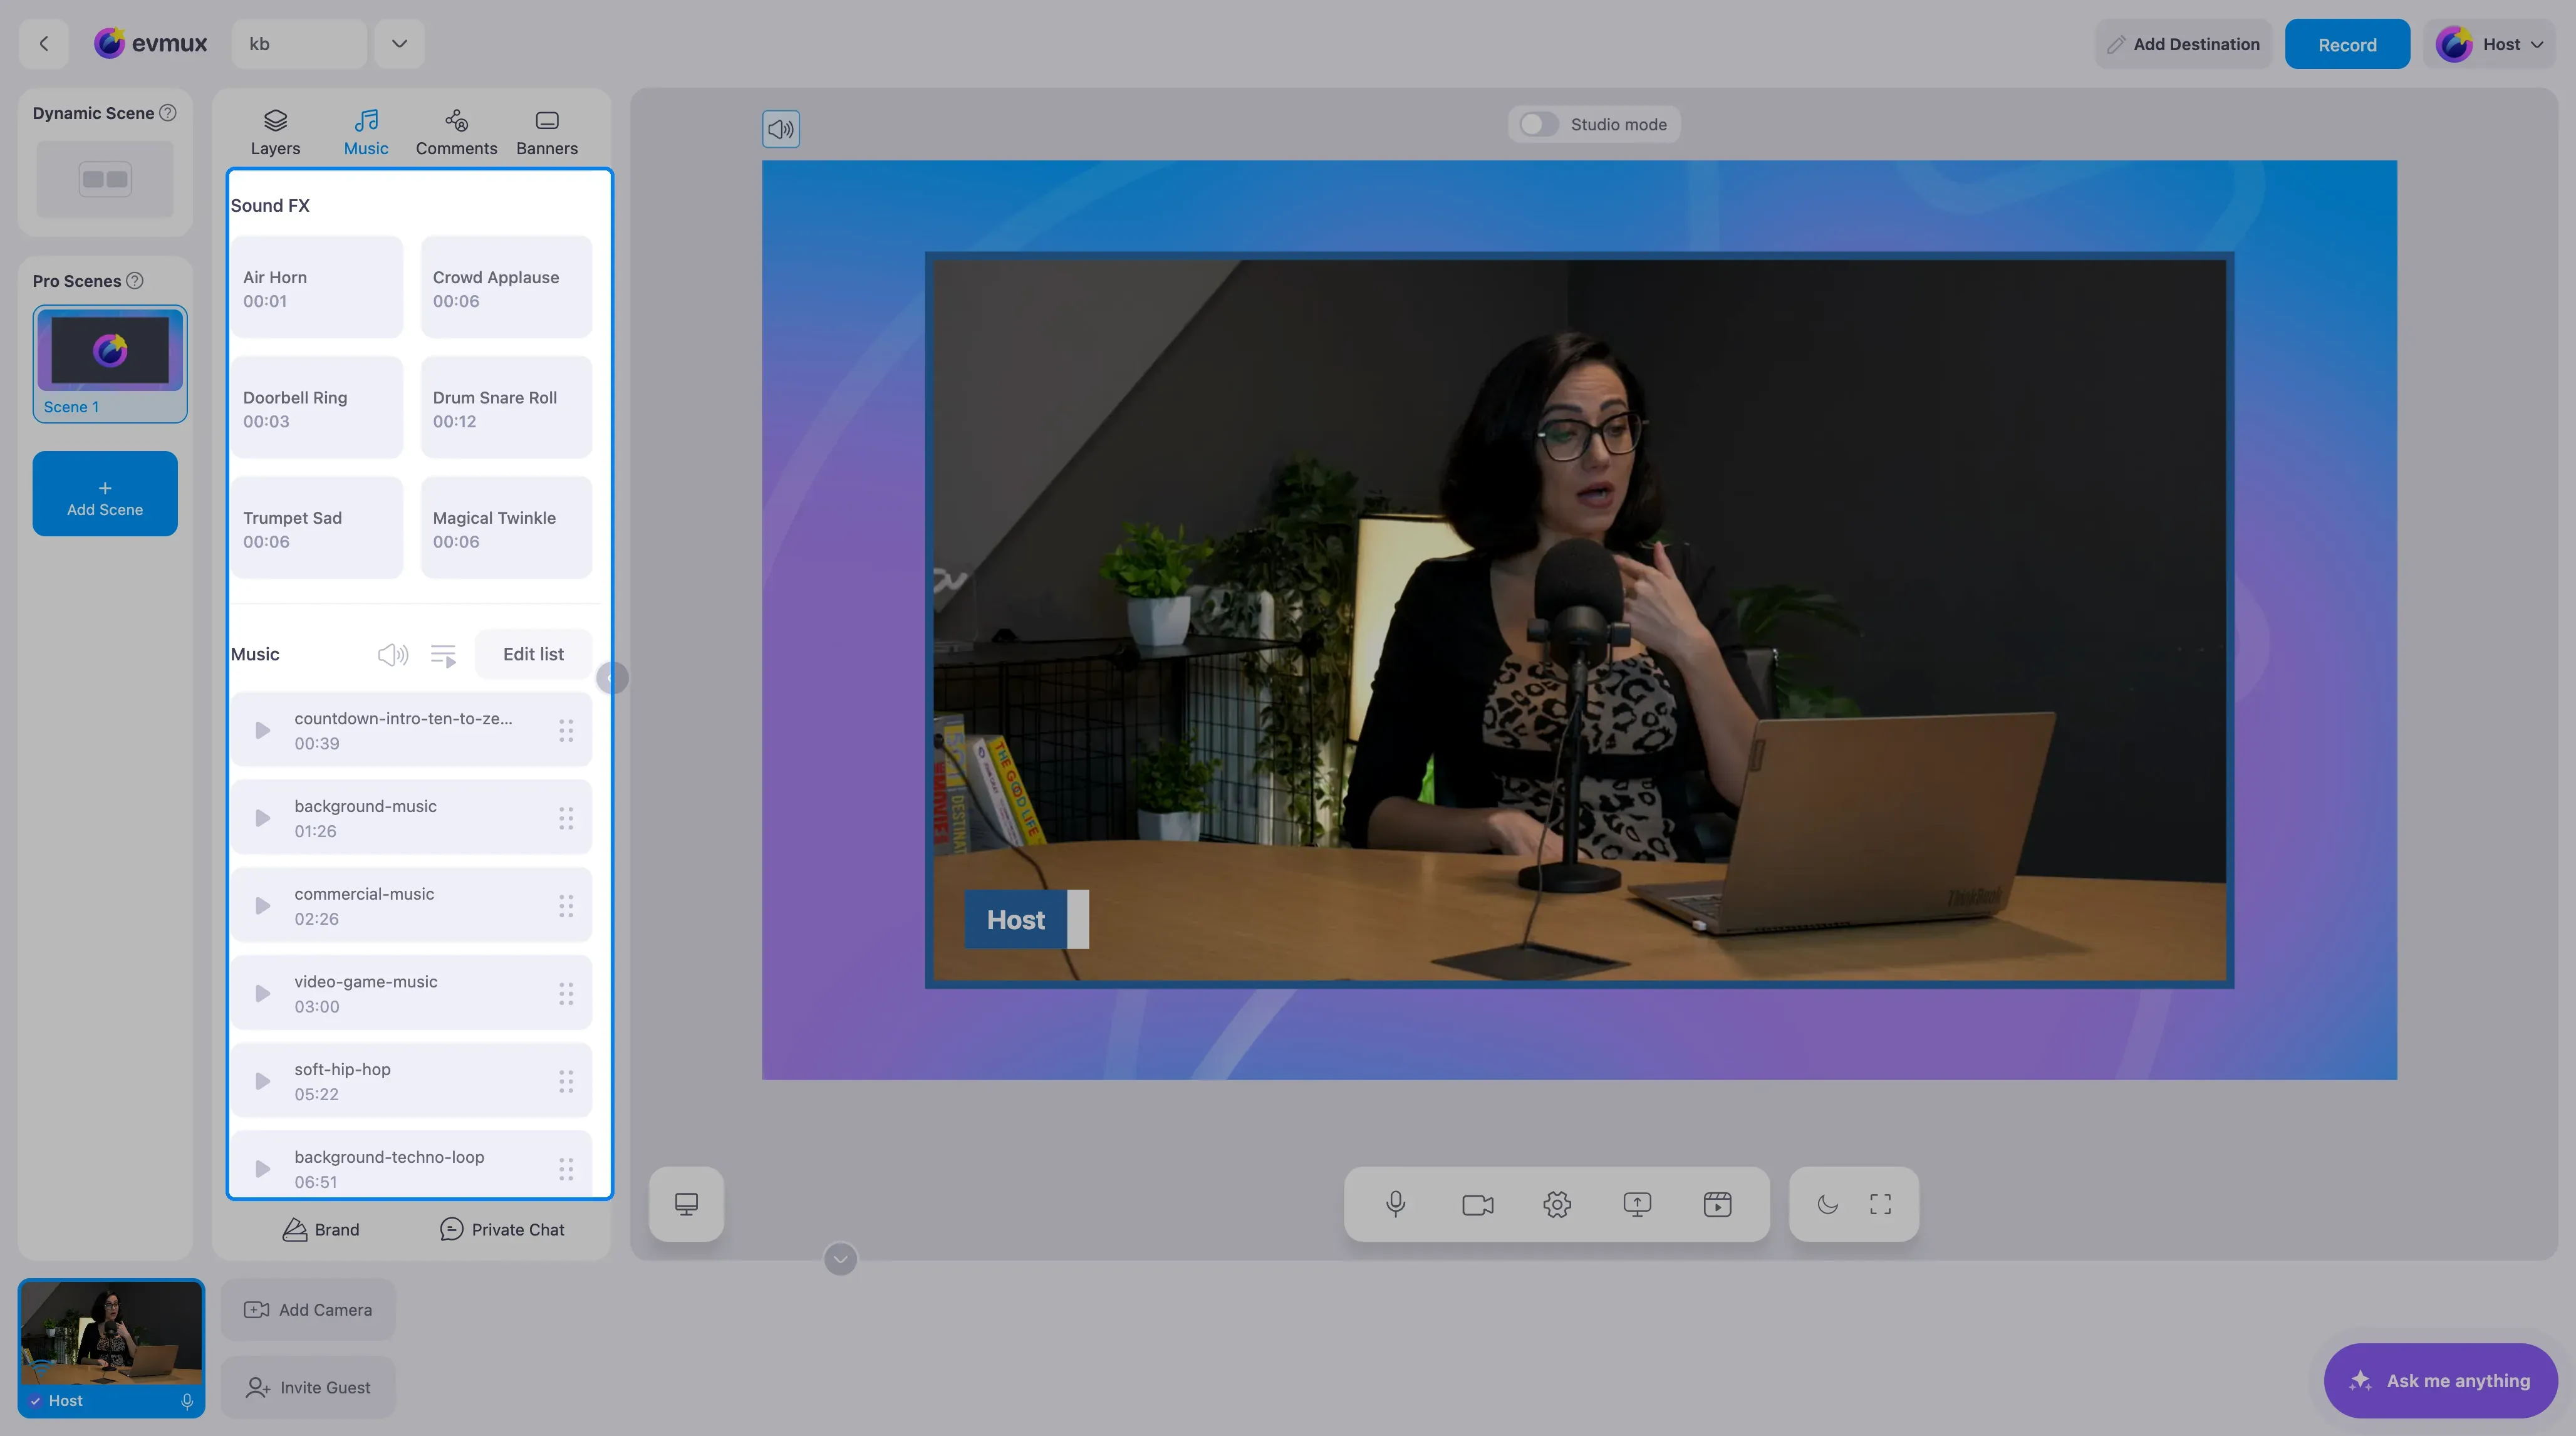
Task: Toggle Host thumbnail microphone icon
Action: click(187, 1401)
